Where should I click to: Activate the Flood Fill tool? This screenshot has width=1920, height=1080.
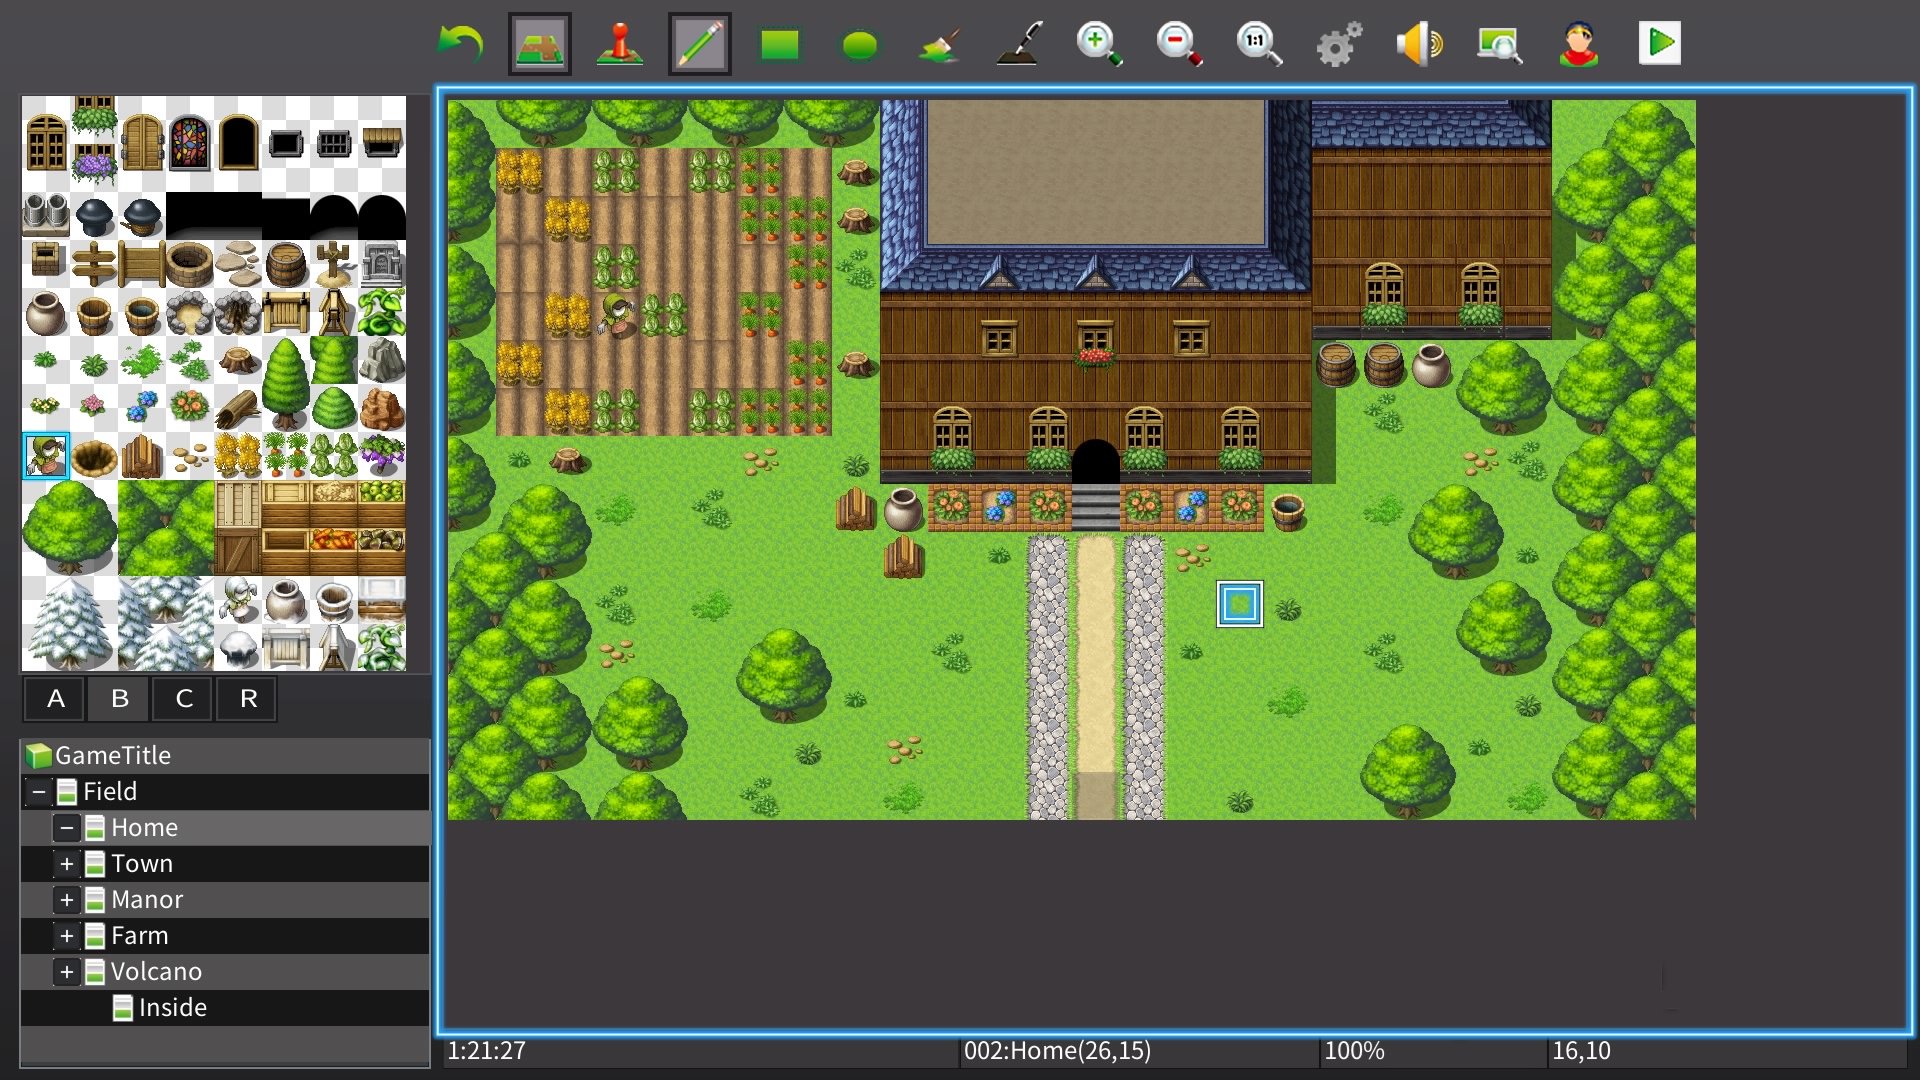coord(939,42)
